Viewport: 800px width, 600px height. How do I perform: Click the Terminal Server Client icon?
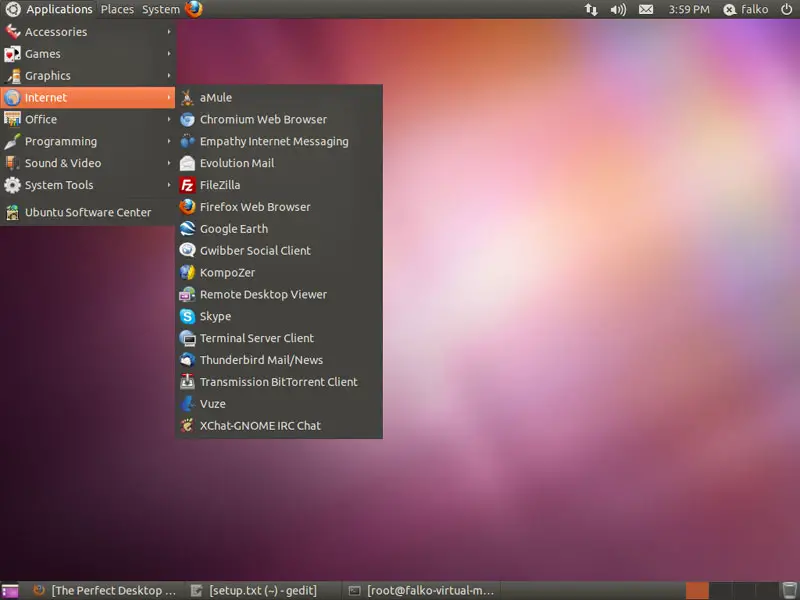tap(187, 338)
